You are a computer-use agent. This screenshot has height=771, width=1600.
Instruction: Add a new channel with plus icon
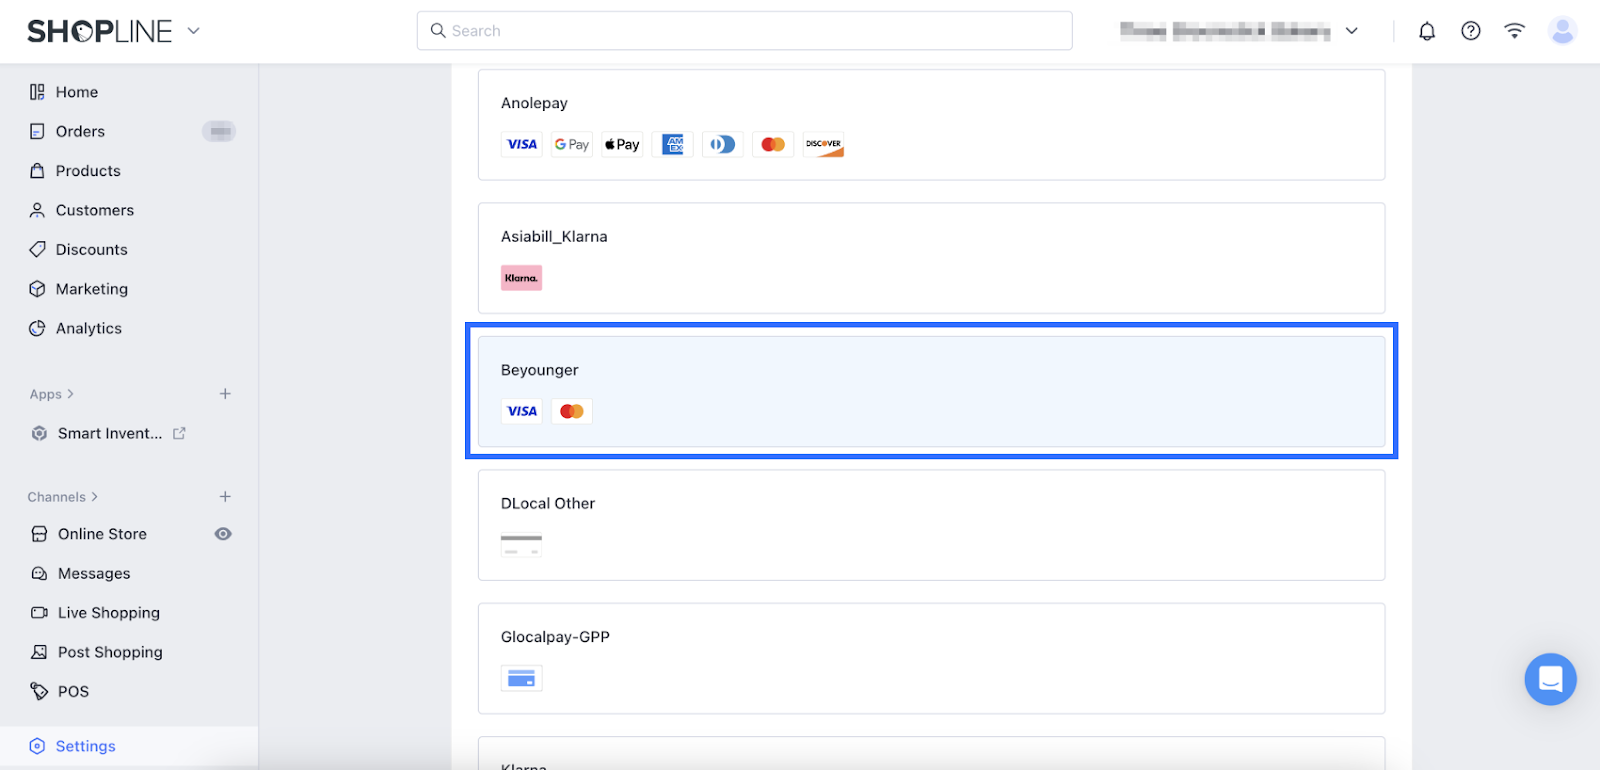(x=225, y=497)
